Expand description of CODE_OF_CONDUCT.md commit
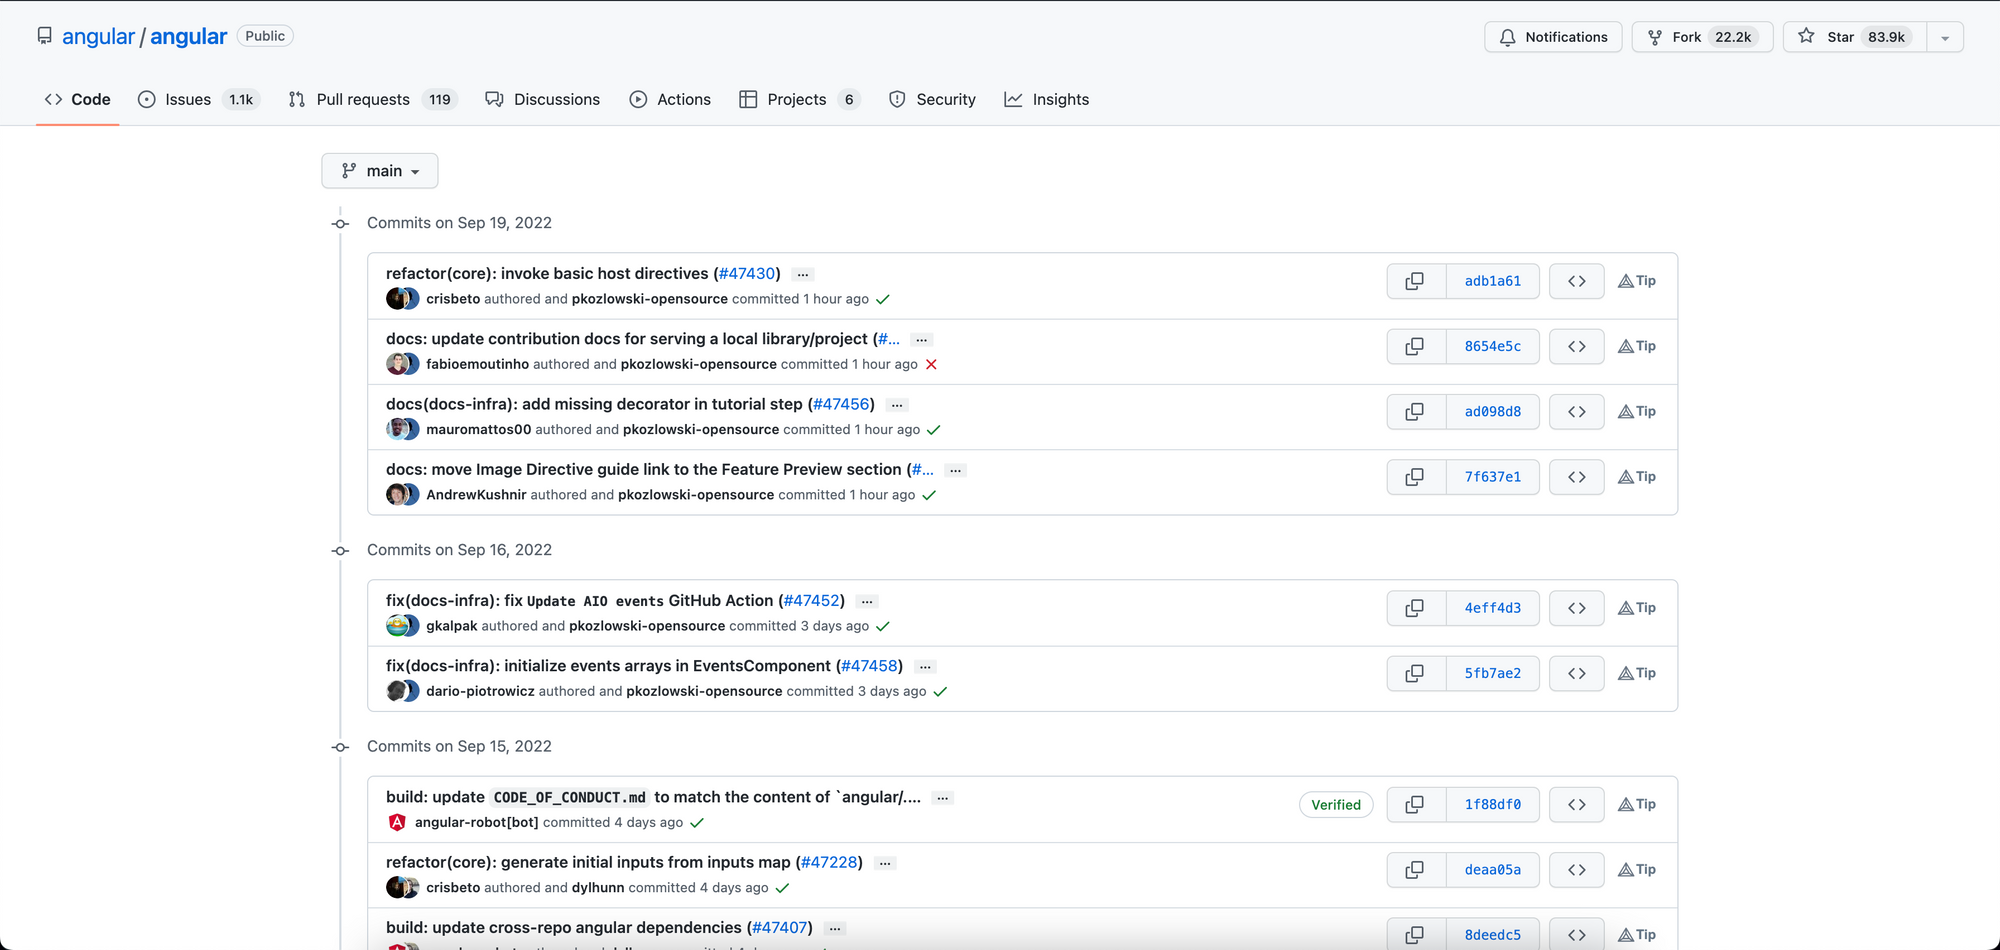2000x950 pixels. [x=943, y=798]
